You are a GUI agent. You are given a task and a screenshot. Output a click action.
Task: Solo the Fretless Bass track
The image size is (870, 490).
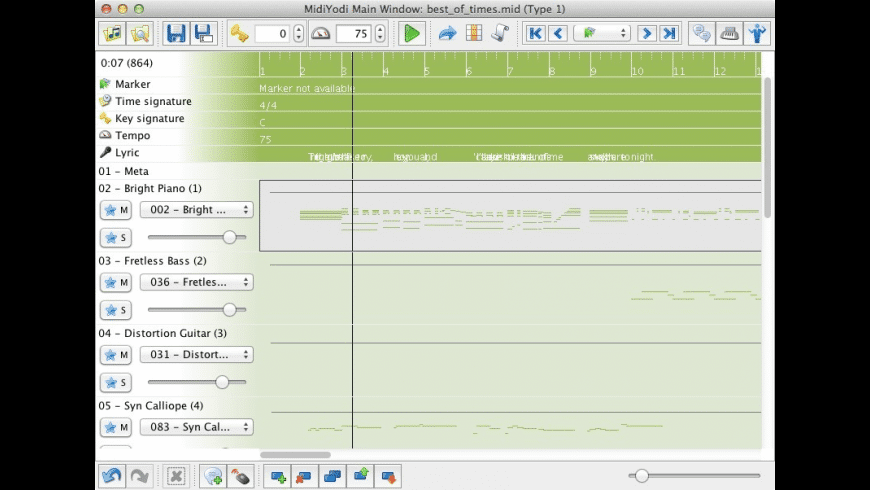(115, 310)
